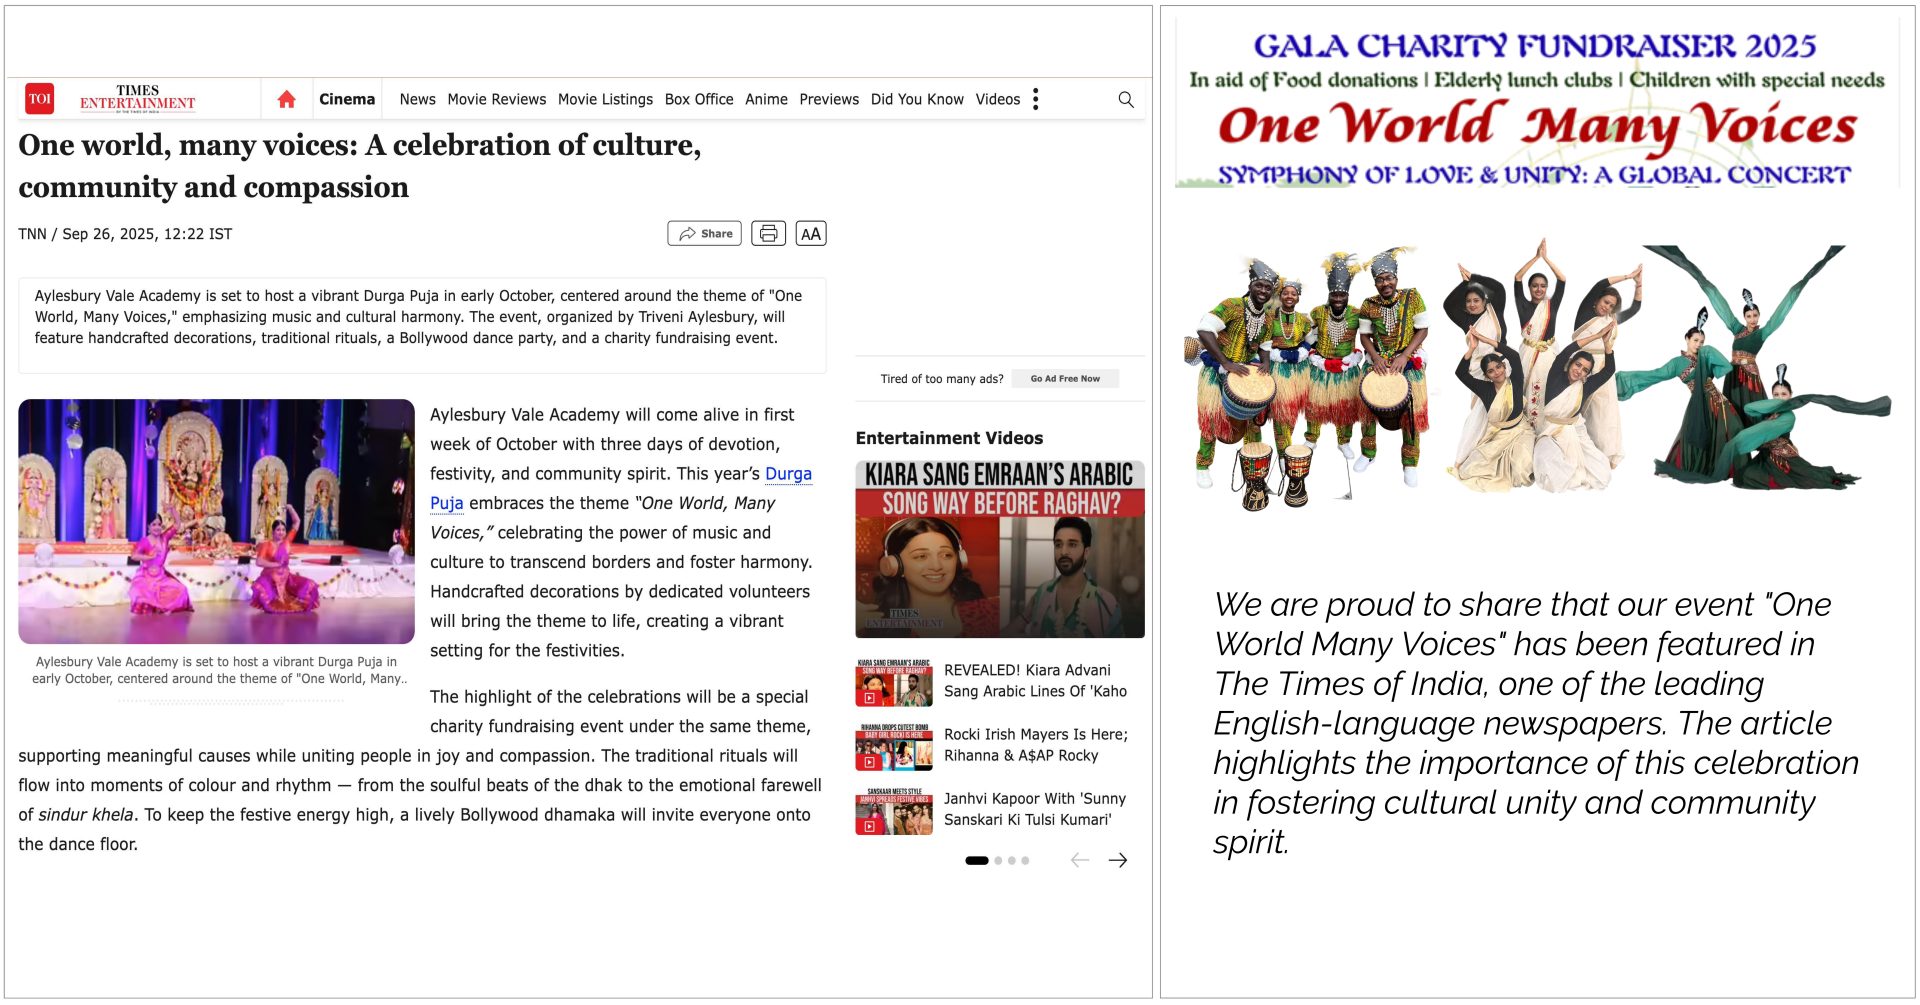
Task: Select the last carousel dot
Action: coord(1025,860)
